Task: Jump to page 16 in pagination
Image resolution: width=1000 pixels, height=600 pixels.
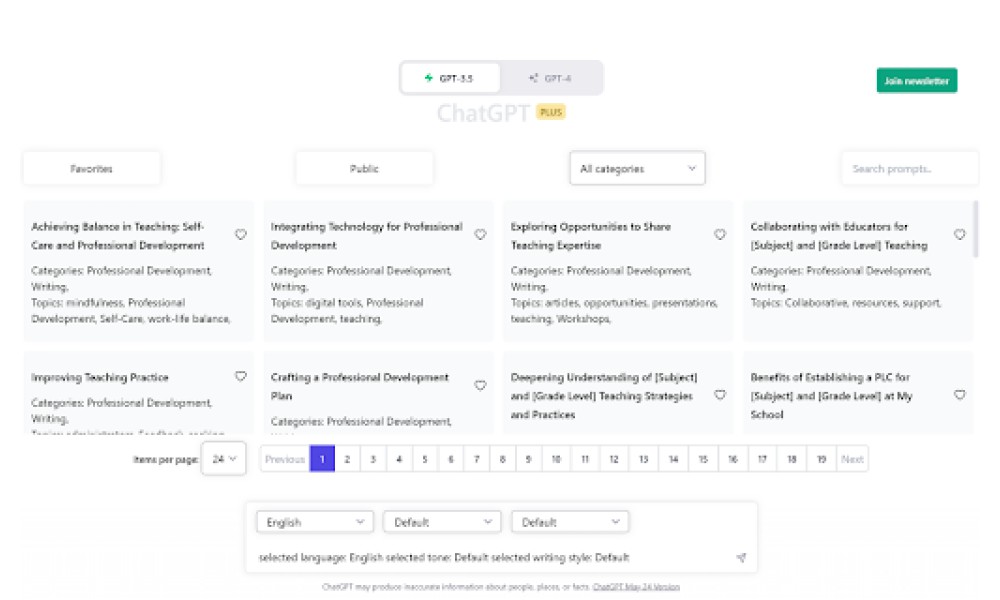Action: point(733,459)
